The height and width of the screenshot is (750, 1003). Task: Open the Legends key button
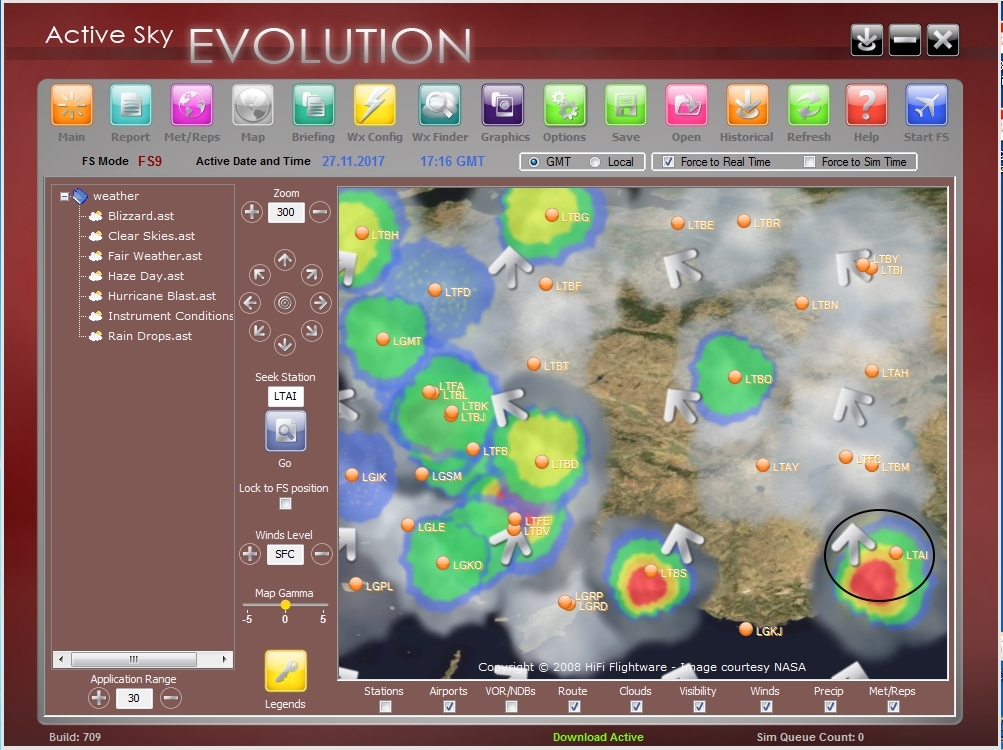[285, 671]
